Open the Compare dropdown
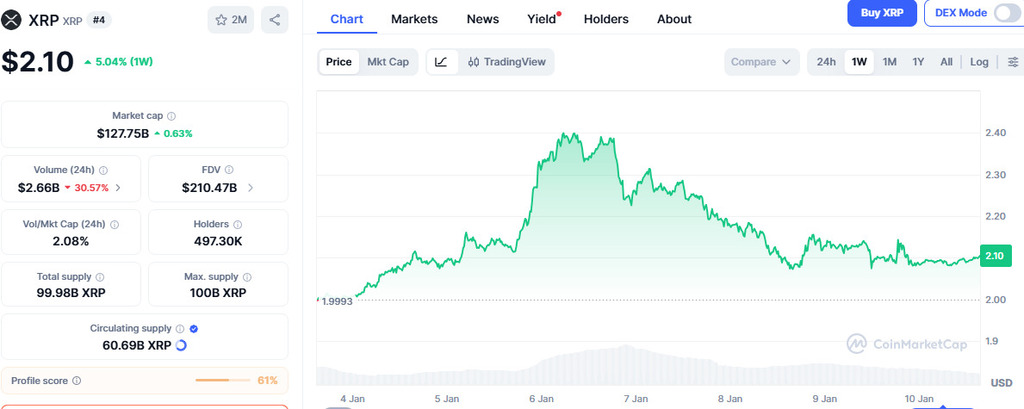Image resolution: width=1024 pixels, height=409 pixels. tap(761, 62)
